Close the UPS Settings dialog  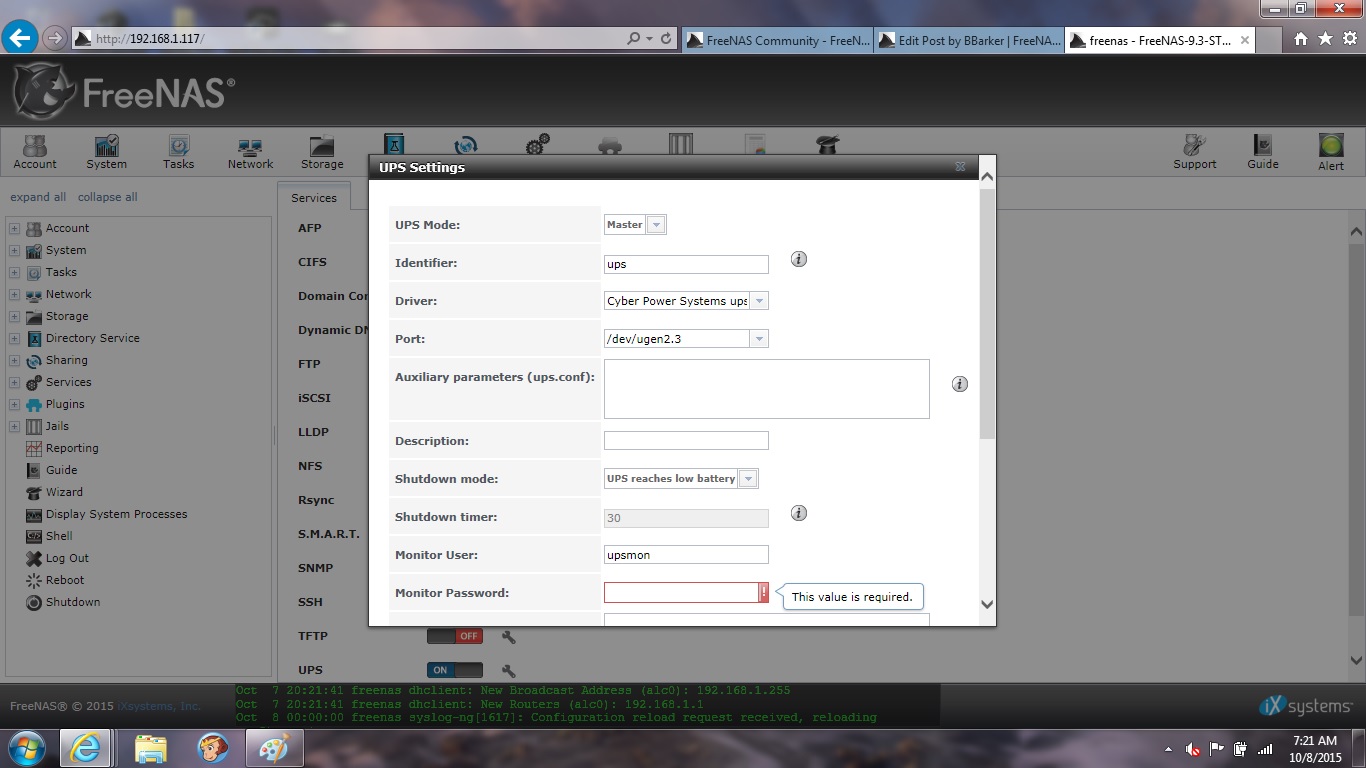[960, 167]
